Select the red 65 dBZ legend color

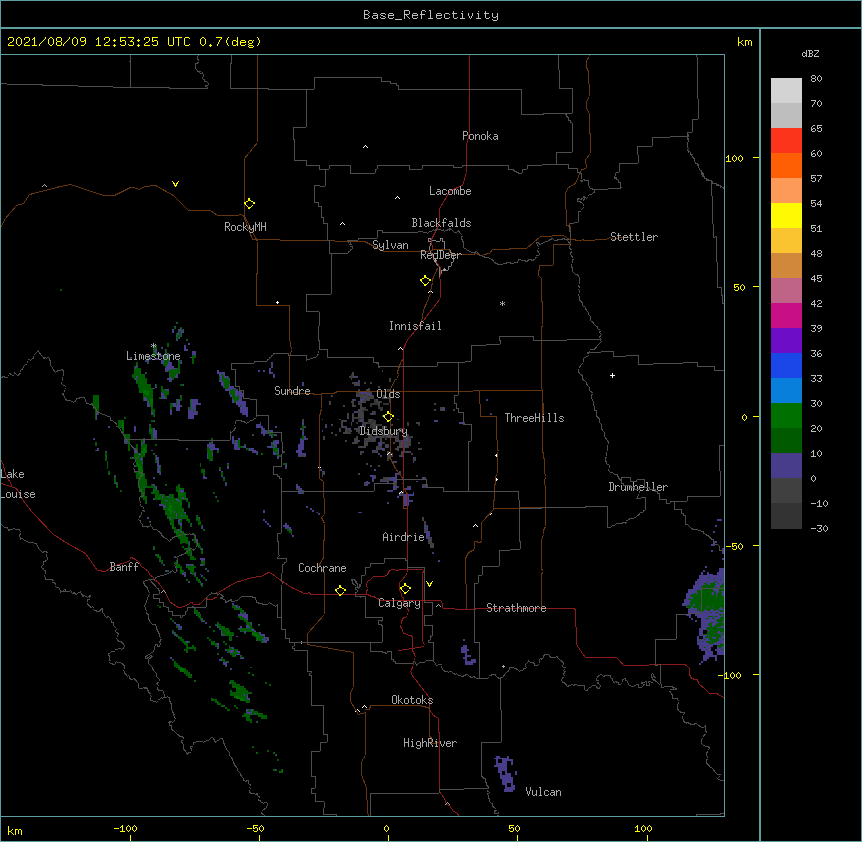tap(786, 140)
